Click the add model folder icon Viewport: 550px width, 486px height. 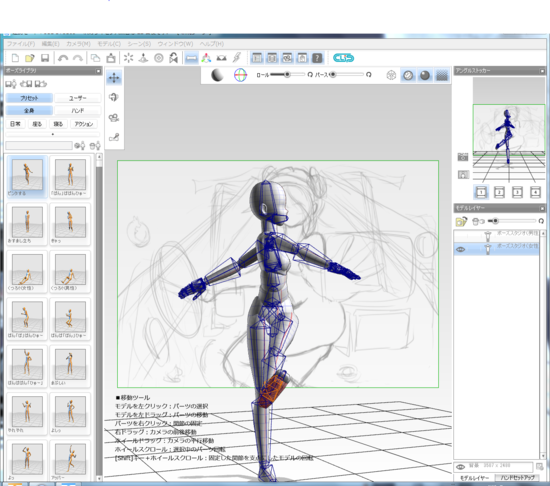point(461,221)
